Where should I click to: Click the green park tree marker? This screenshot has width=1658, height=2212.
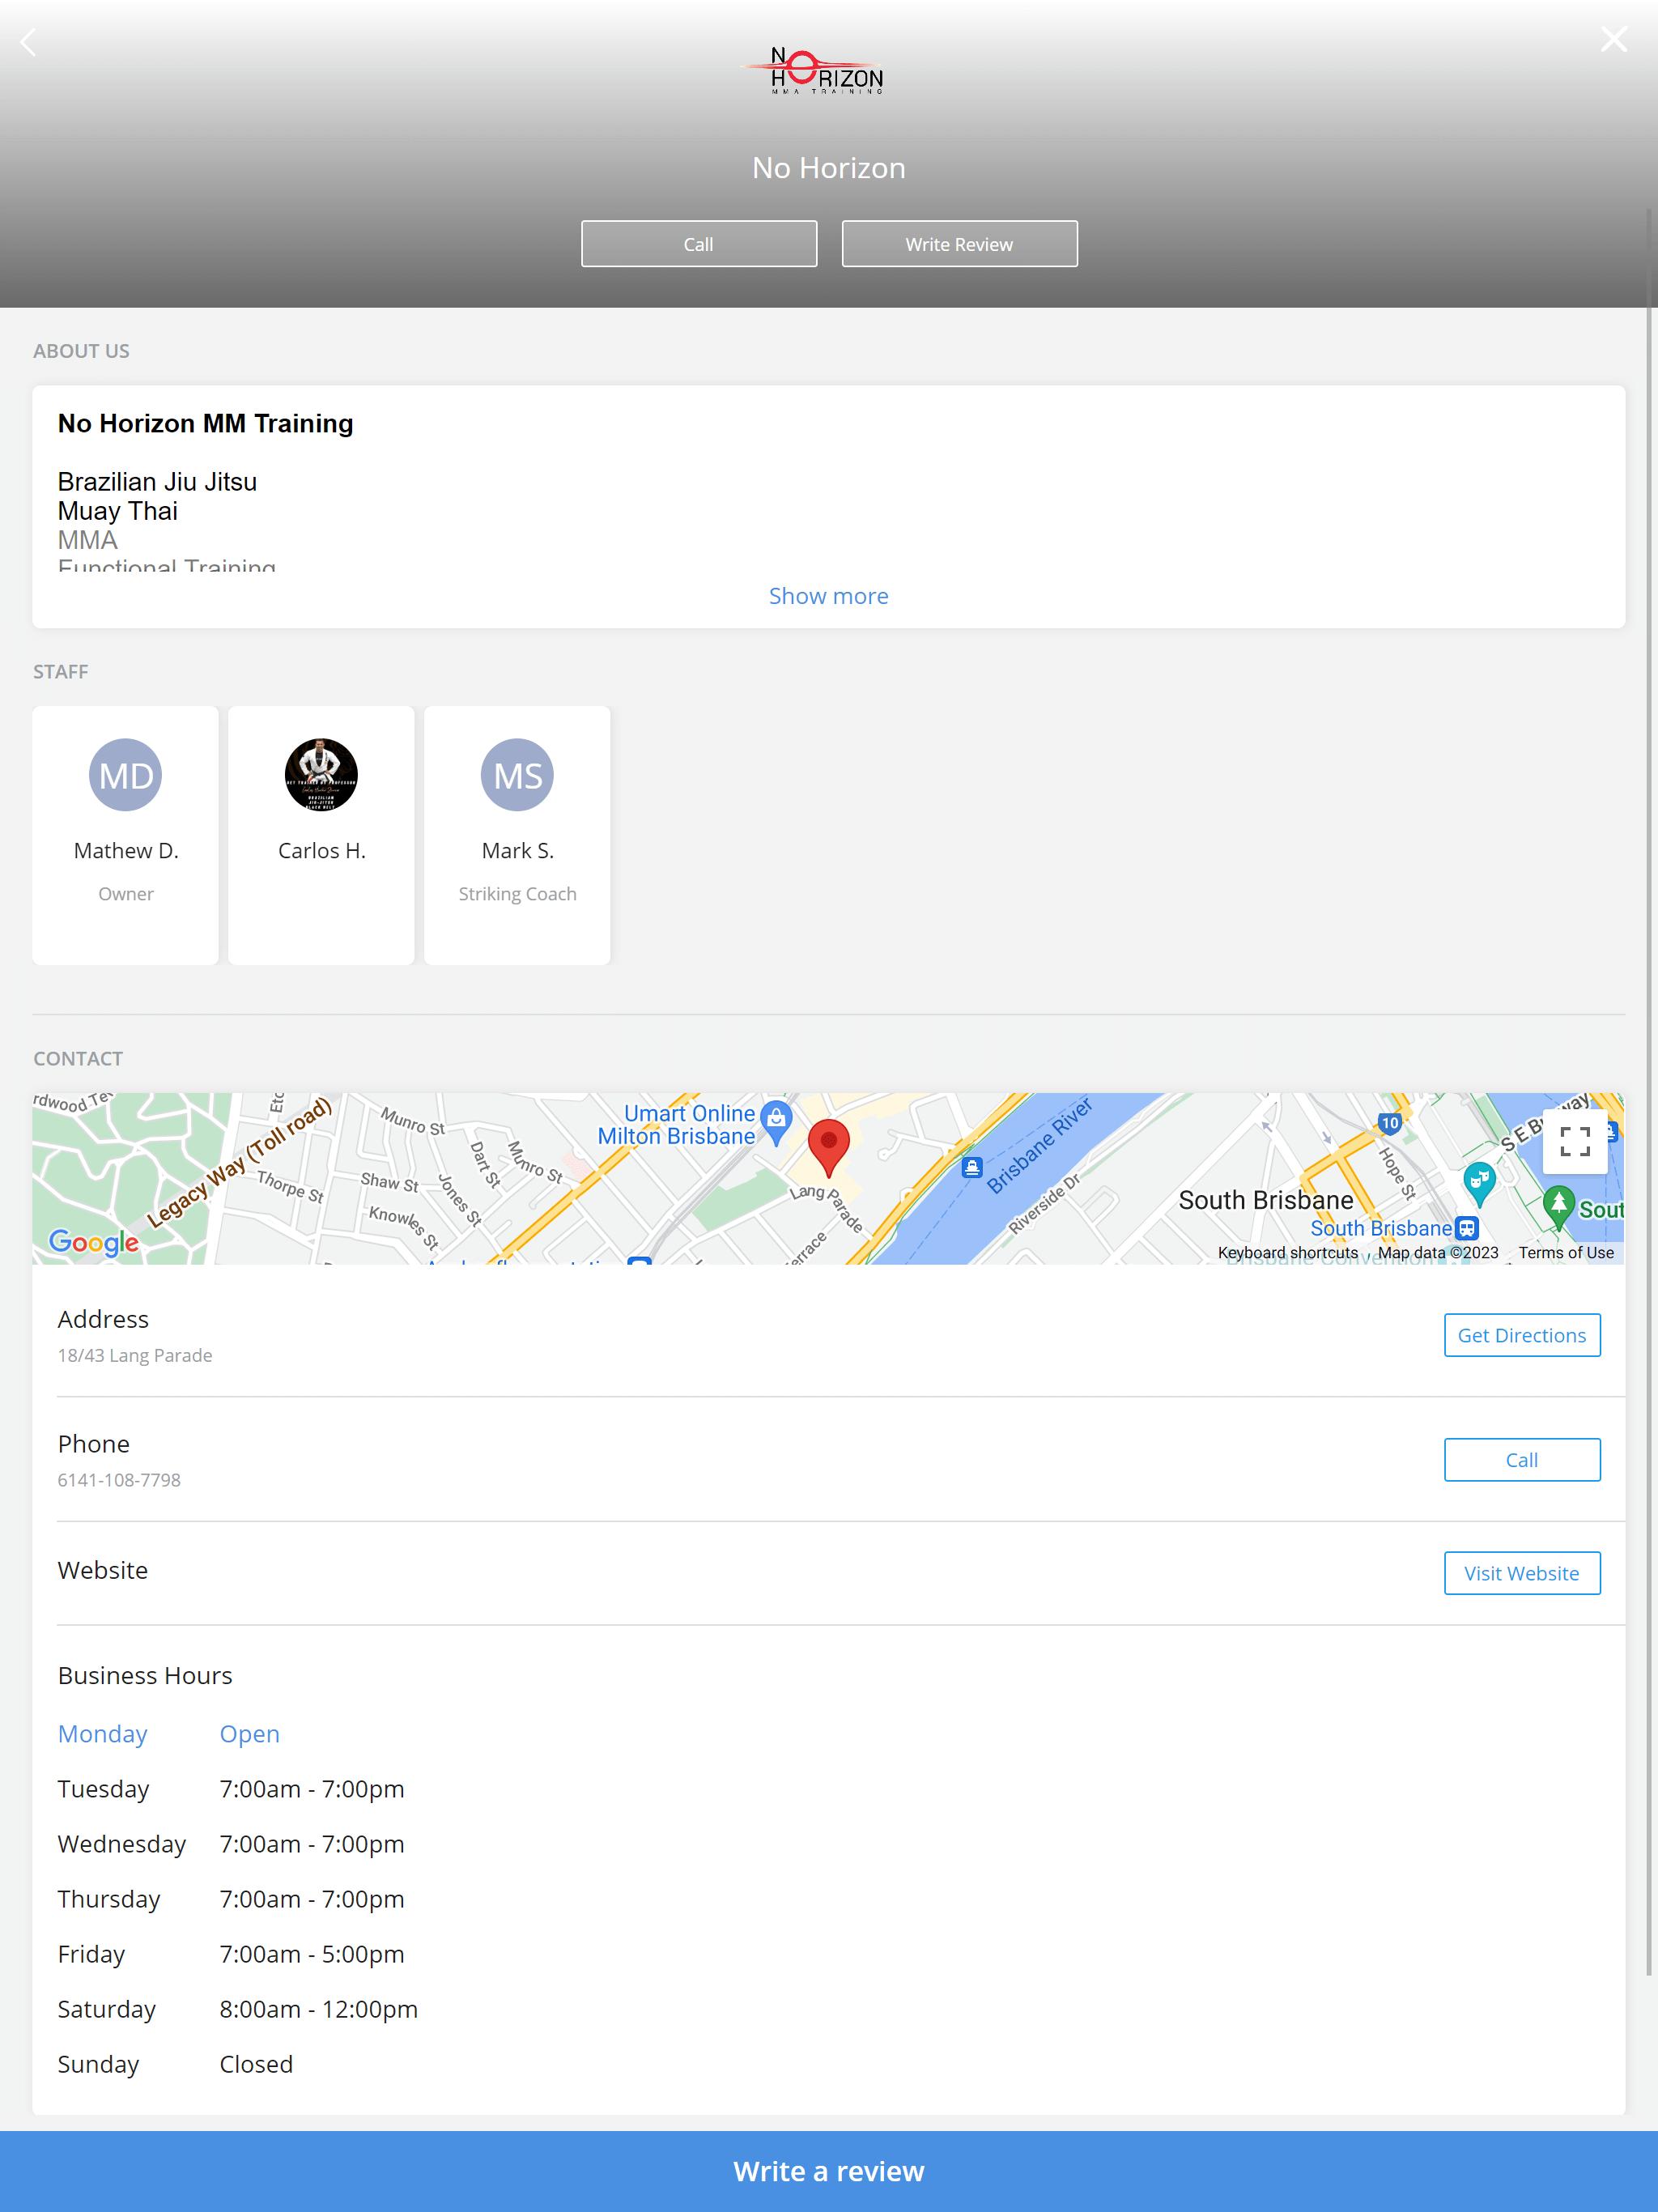click(1558, 1206)
